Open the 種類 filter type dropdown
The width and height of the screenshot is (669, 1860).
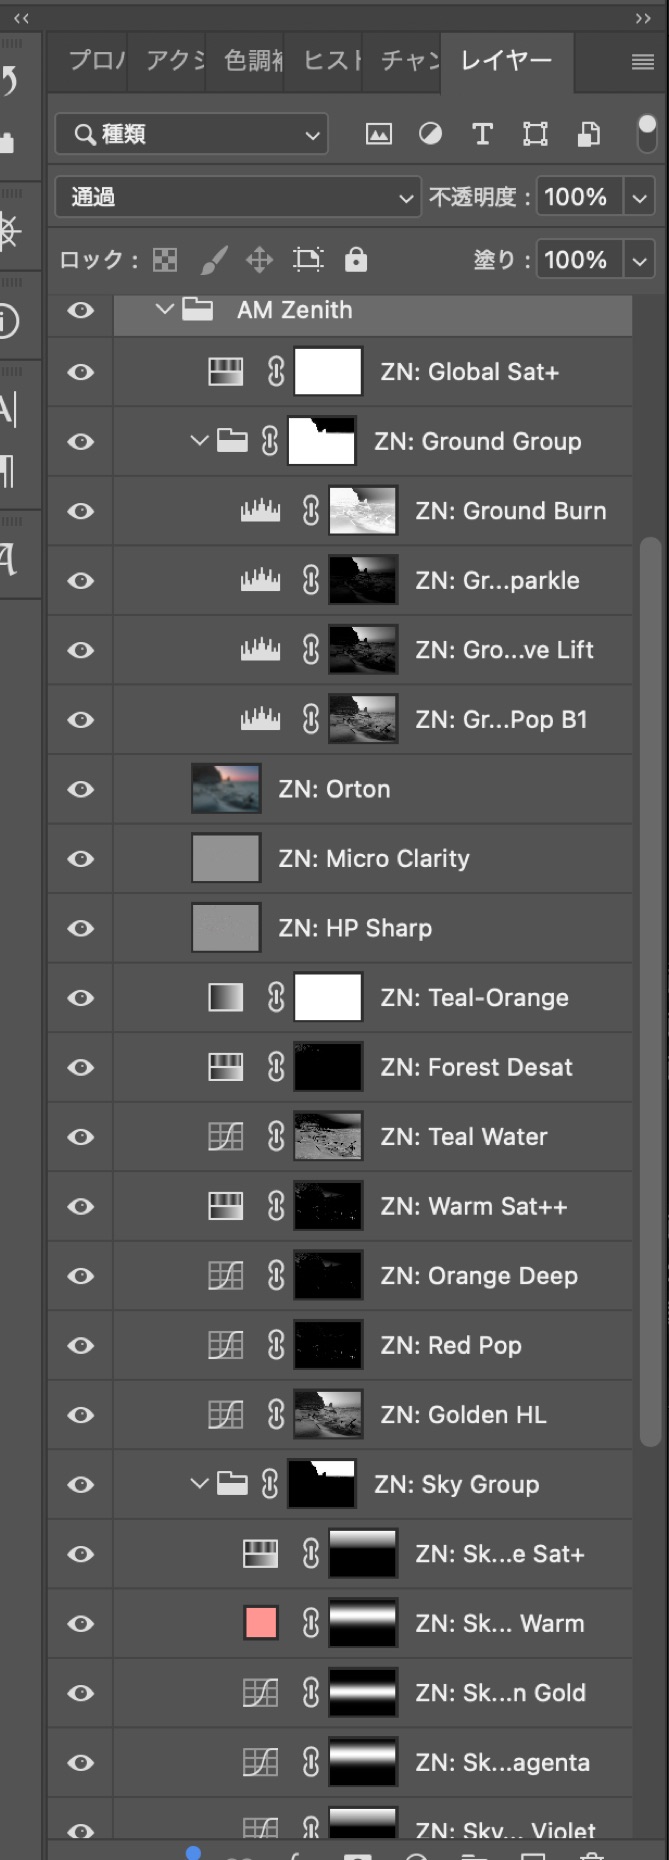192,134
